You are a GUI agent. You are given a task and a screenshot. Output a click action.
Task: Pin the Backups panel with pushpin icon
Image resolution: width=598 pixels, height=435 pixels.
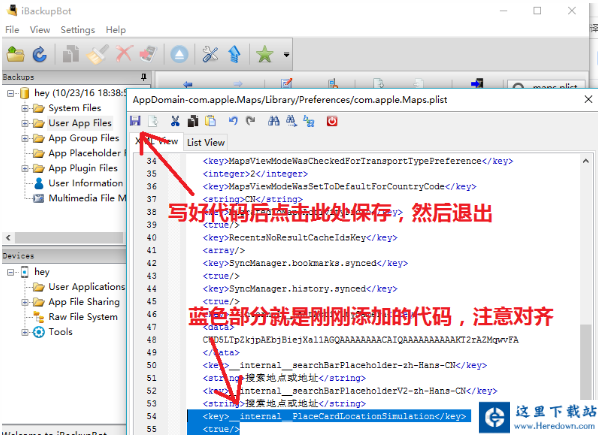144,77
